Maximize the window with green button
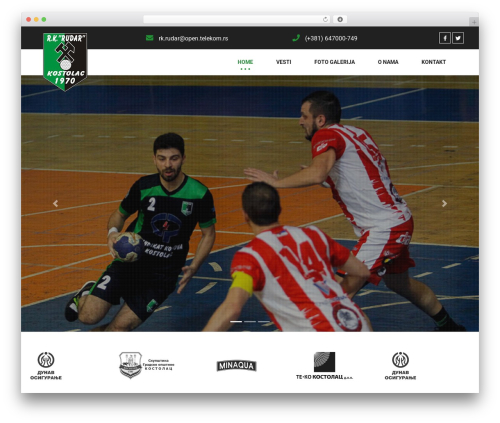The image size is (500, 423). click(x=44, y=19)
